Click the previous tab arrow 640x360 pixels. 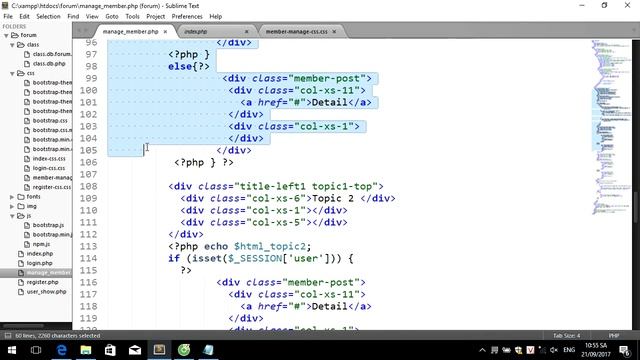pyautogui.click(x=80, y=31)
